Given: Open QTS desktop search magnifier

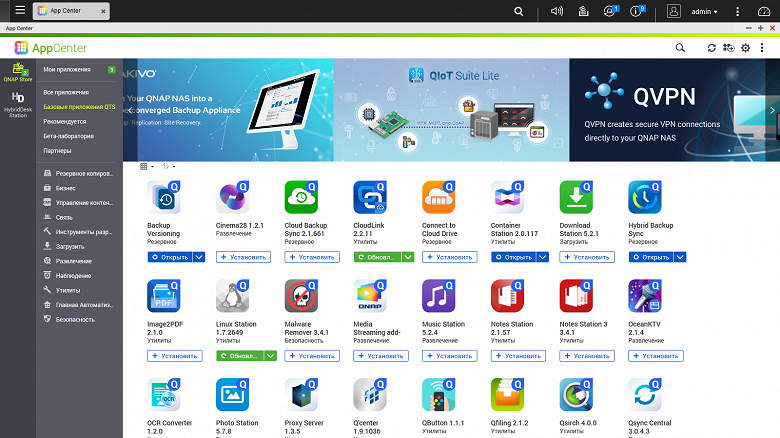Looking at the screenshot, I should pyautogui.click(x=518, y=11).
